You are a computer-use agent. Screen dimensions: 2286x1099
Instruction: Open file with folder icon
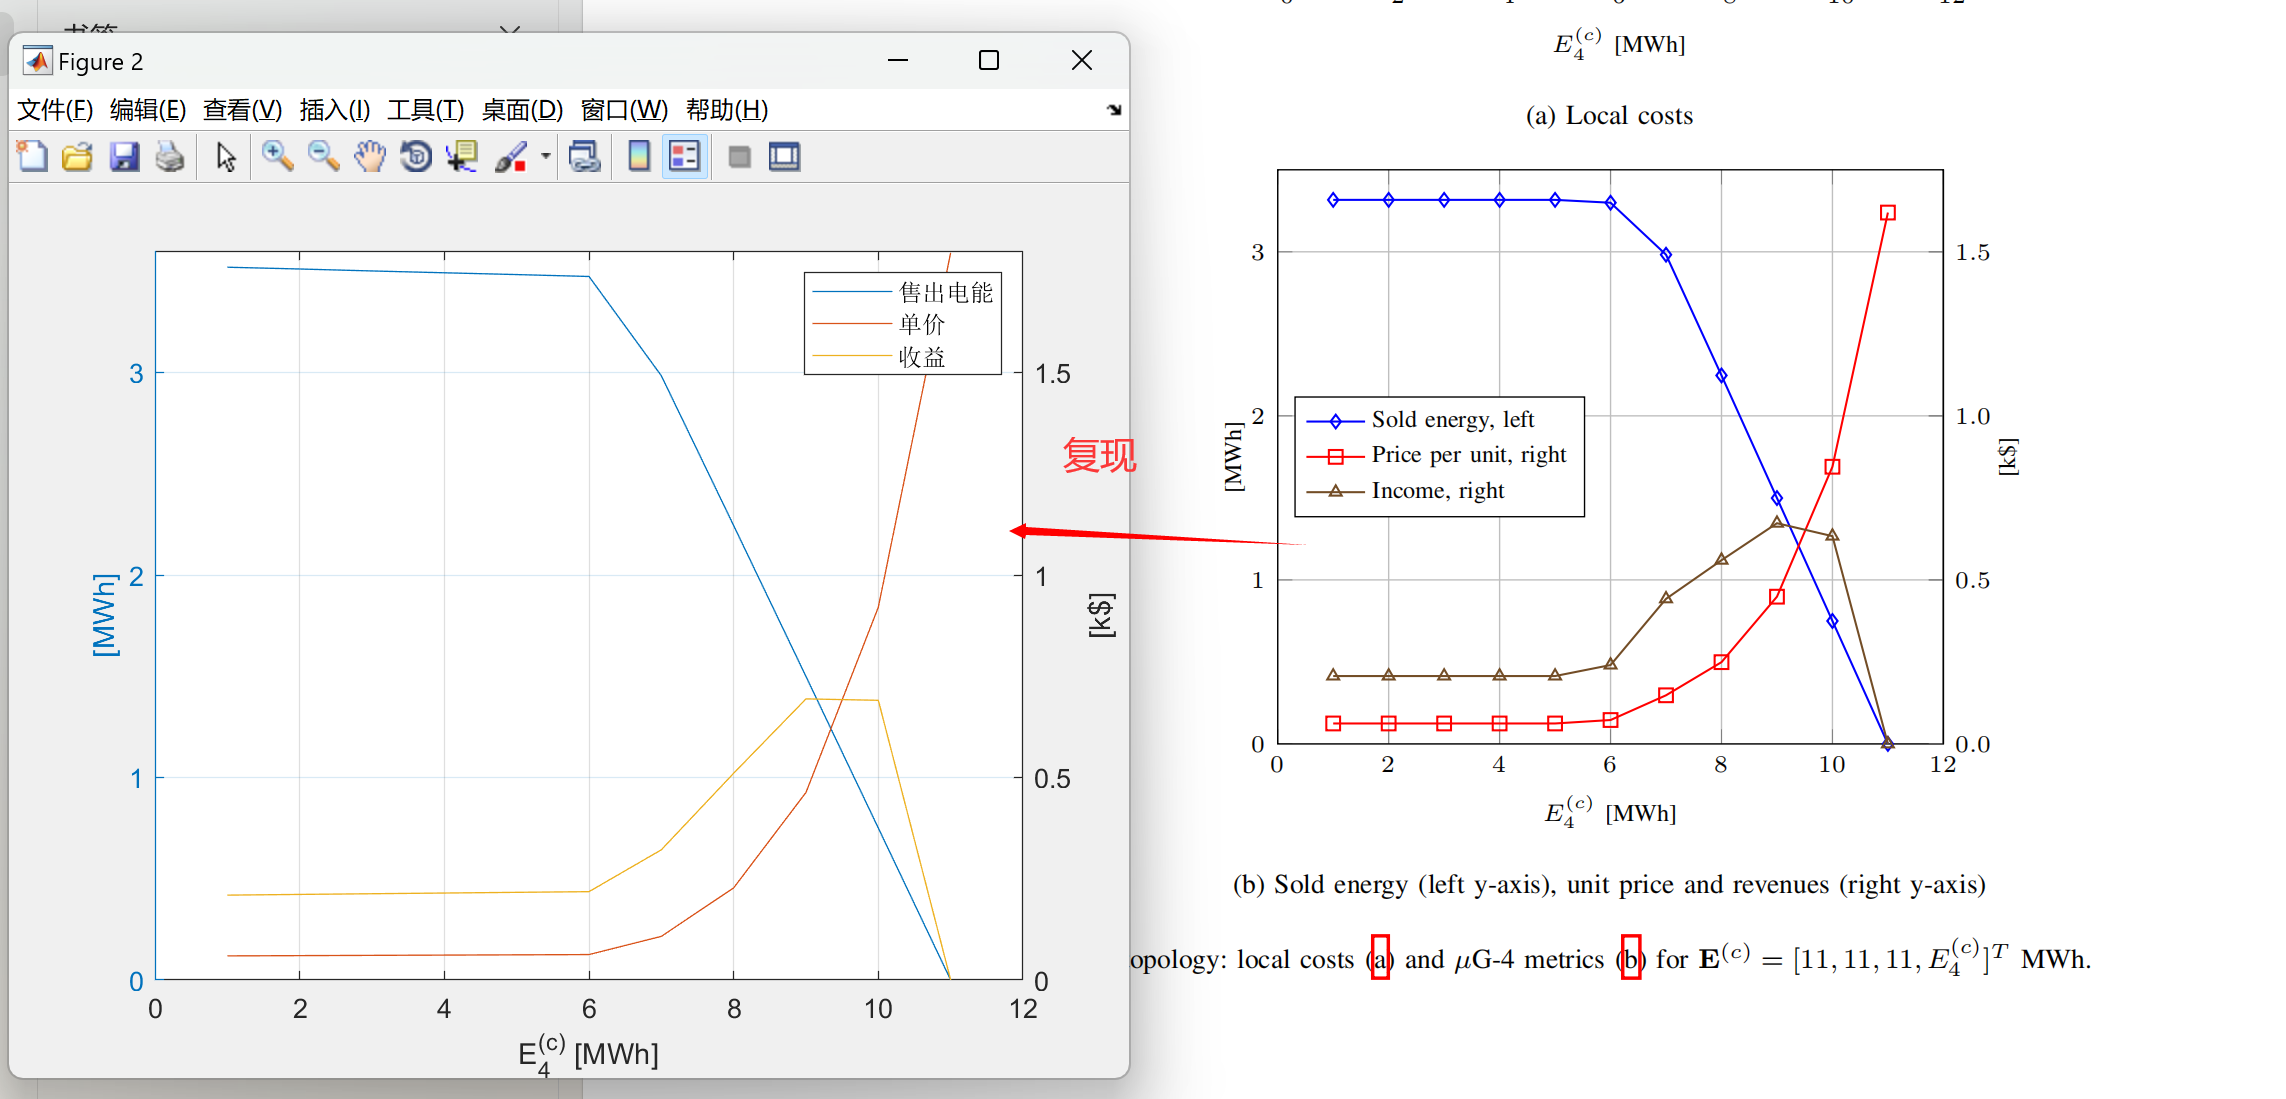tap(77, 157)
